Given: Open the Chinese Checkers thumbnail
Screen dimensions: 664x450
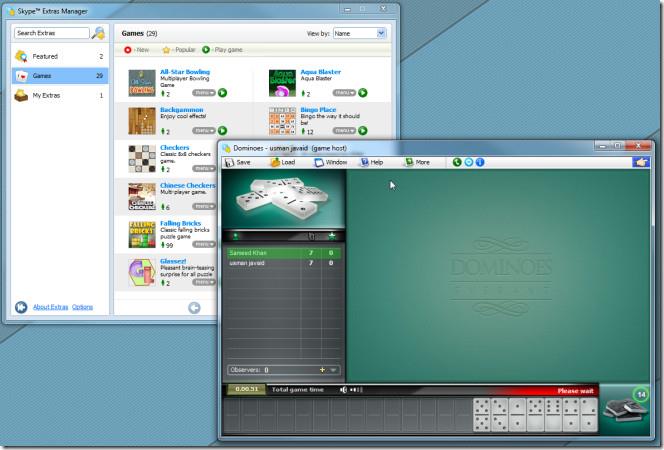Looking at the screenshot, I should point(142,196).
